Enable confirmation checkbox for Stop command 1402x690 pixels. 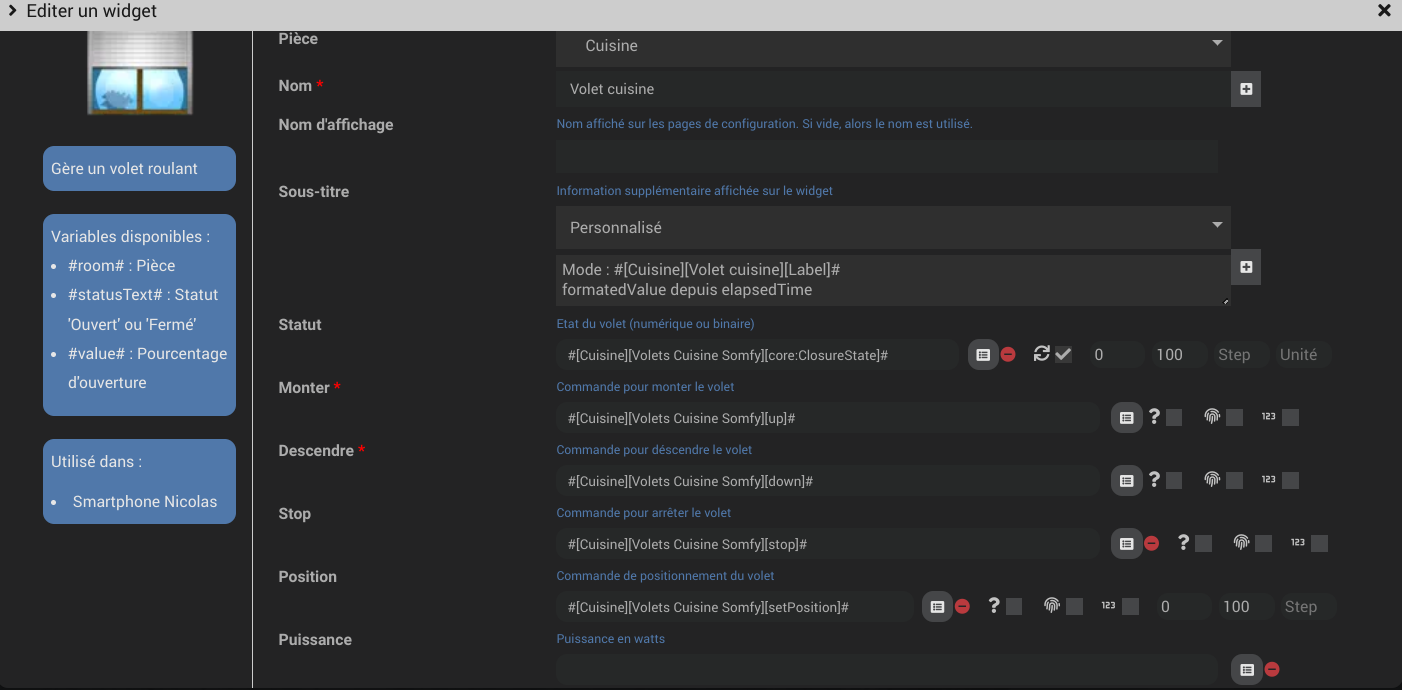[x=1203, y=544]
